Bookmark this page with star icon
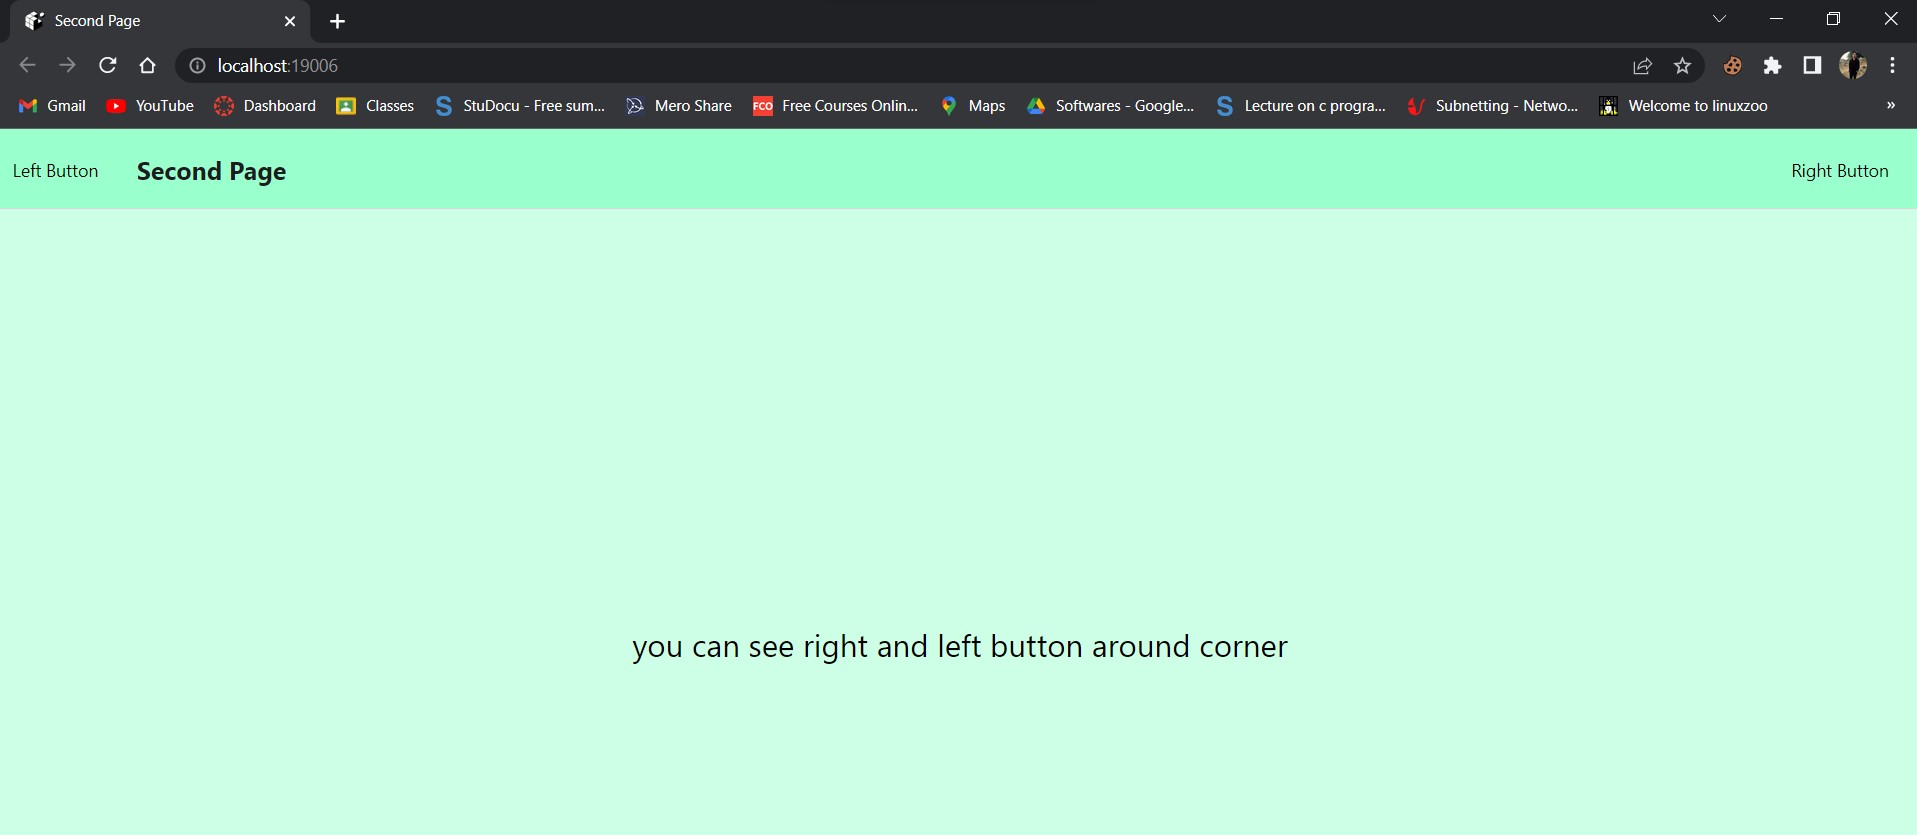1917x835 pixels. (x=1682, y=66)
